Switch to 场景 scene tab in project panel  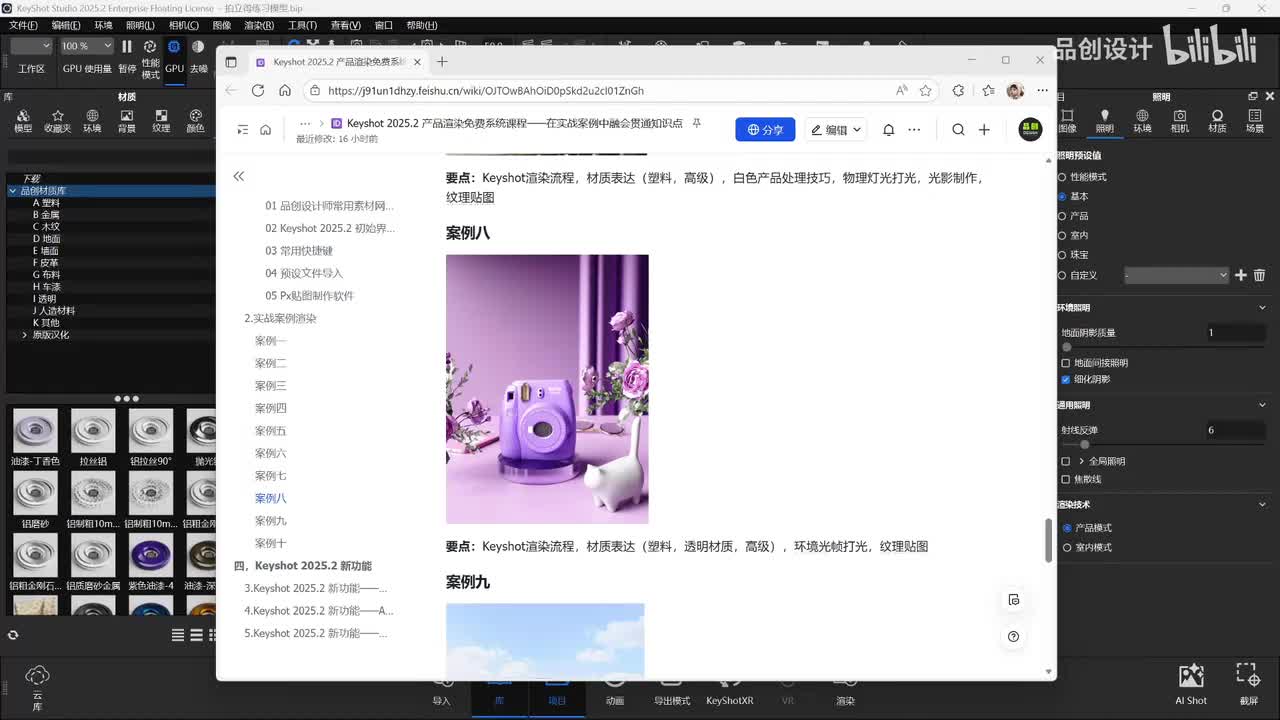pos(1255,121)
